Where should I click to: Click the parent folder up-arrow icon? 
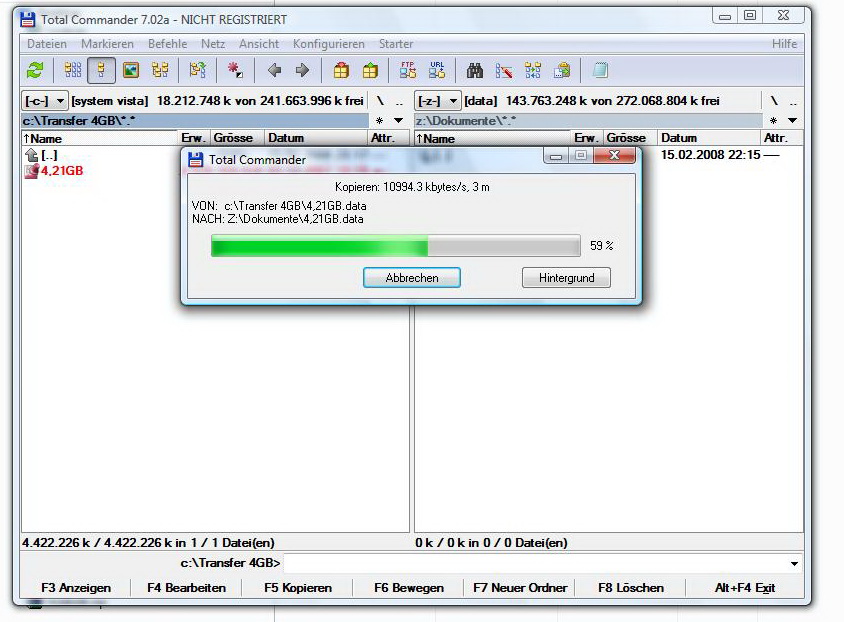coord(31,156)
